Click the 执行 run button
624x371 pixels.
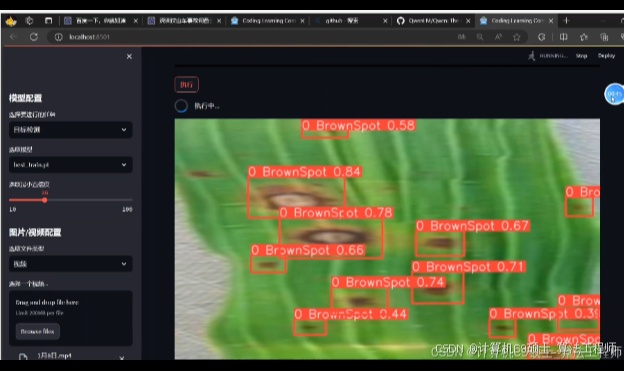point(187,84)
